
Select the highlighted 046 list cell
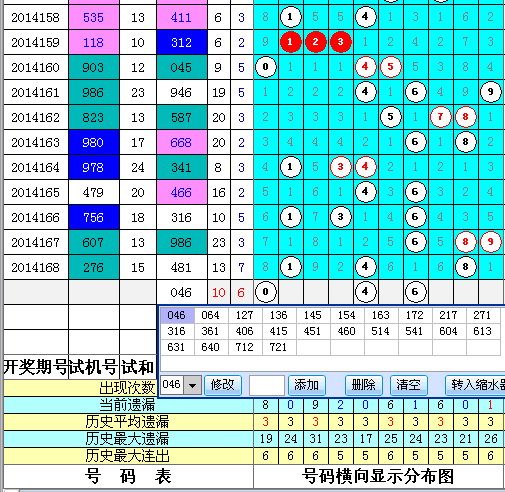pos(177,315)
